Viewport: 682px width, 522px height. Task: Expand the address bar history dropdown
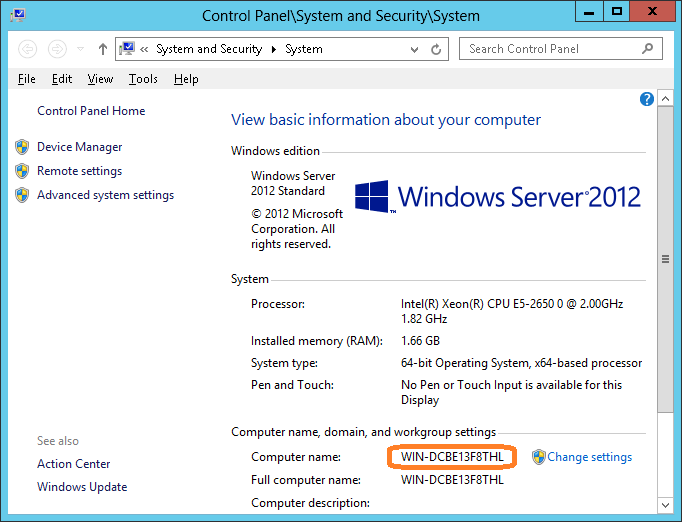[x=415, y=50]
